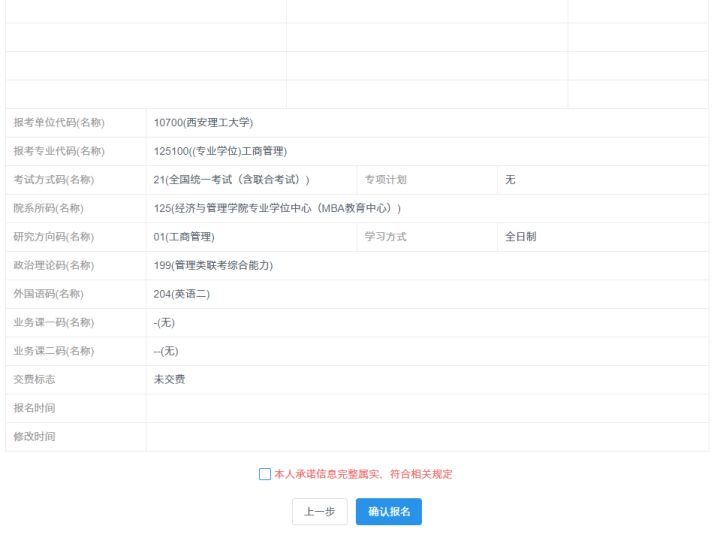Click the 修改时间 label

[34, 436]
